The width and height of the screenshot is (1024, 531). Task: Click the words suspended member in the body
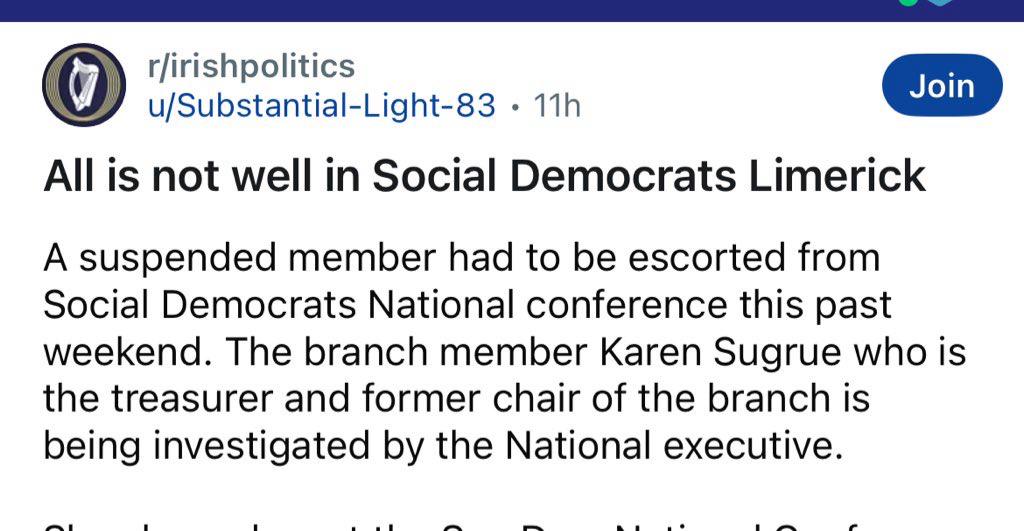(248, 258)
